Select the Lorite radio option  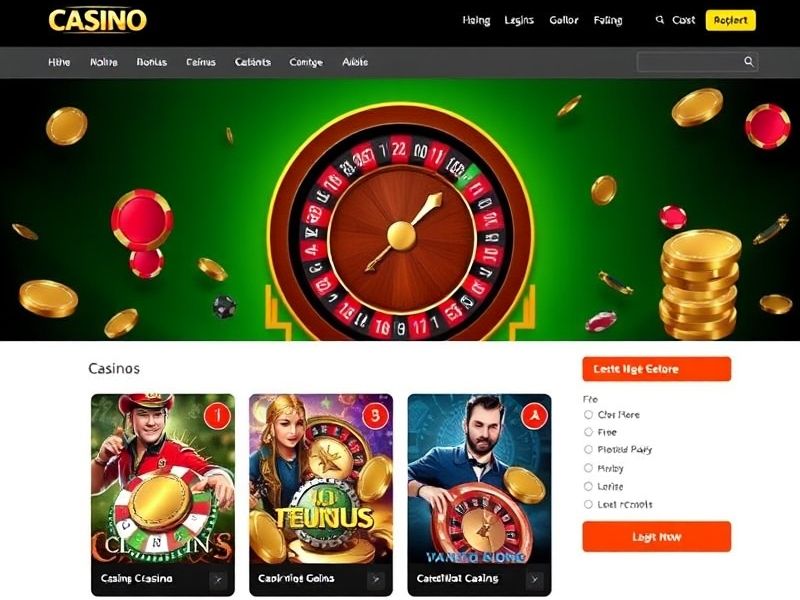[588, 486]
